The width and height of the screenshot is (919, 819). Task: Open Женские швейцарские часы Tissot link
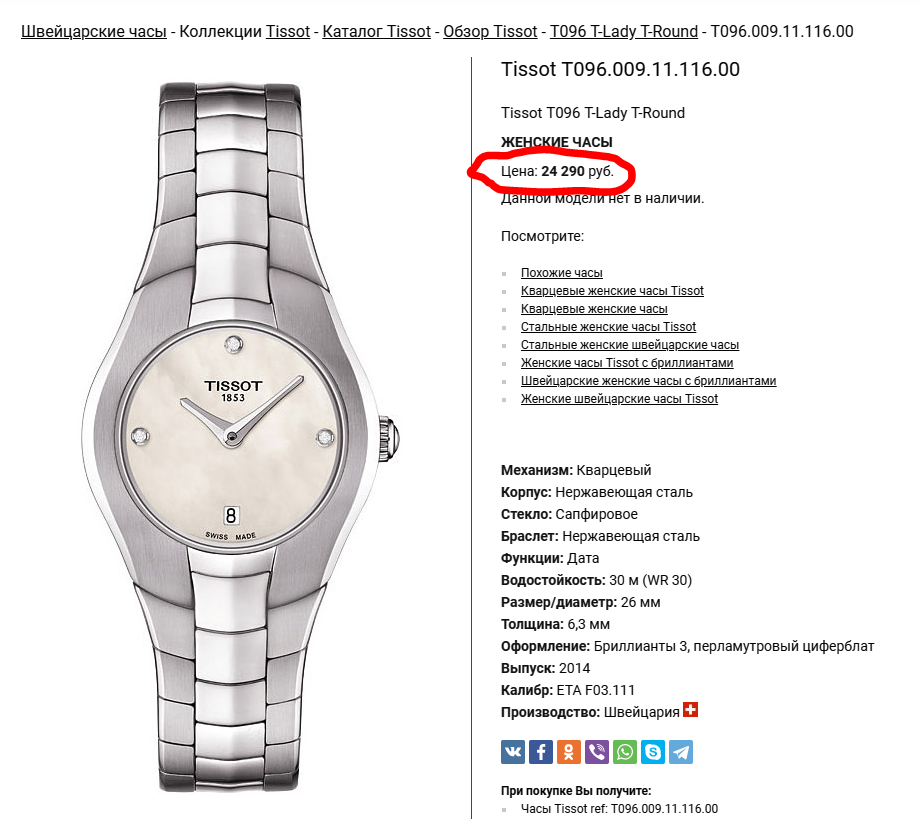(x=619, y=399)
